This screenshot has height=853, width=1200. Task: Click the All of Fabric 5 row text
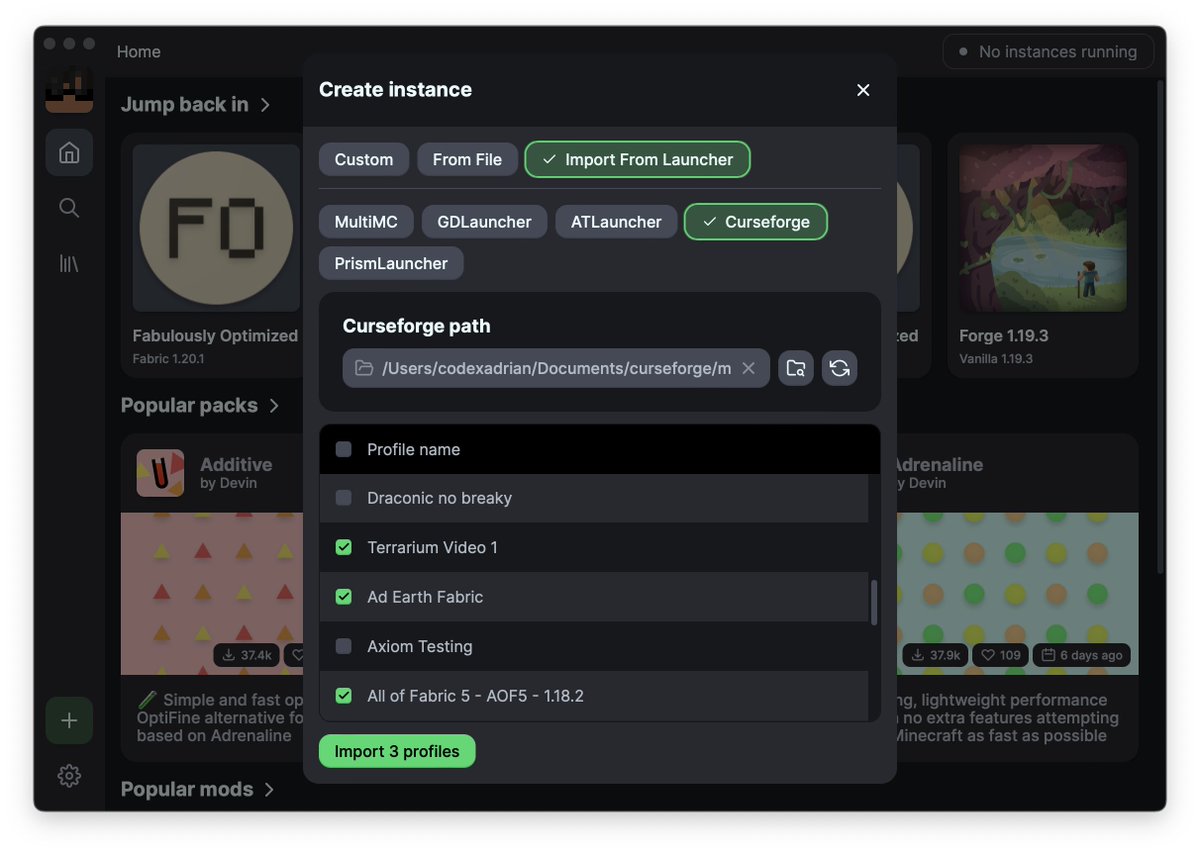click(x=475, y=696)
